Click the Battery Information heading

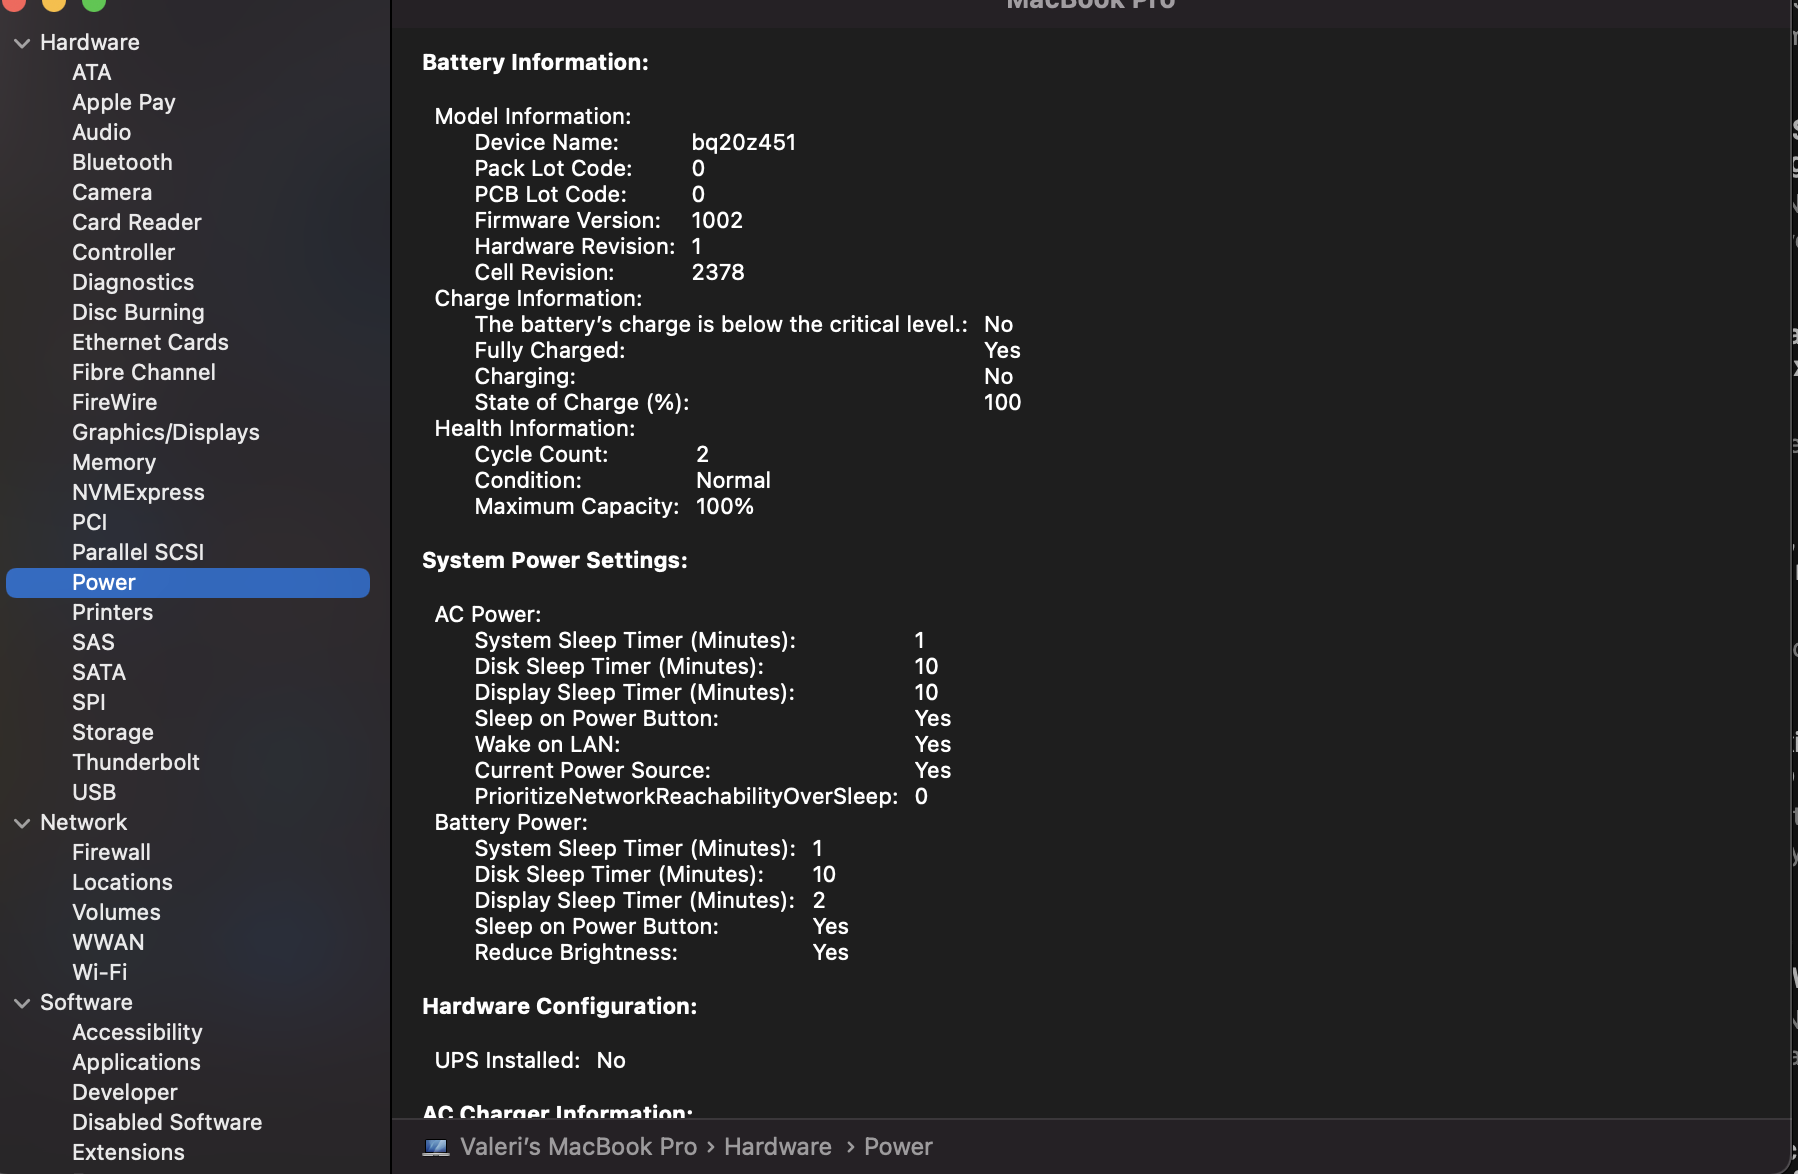tap(535, 62)
